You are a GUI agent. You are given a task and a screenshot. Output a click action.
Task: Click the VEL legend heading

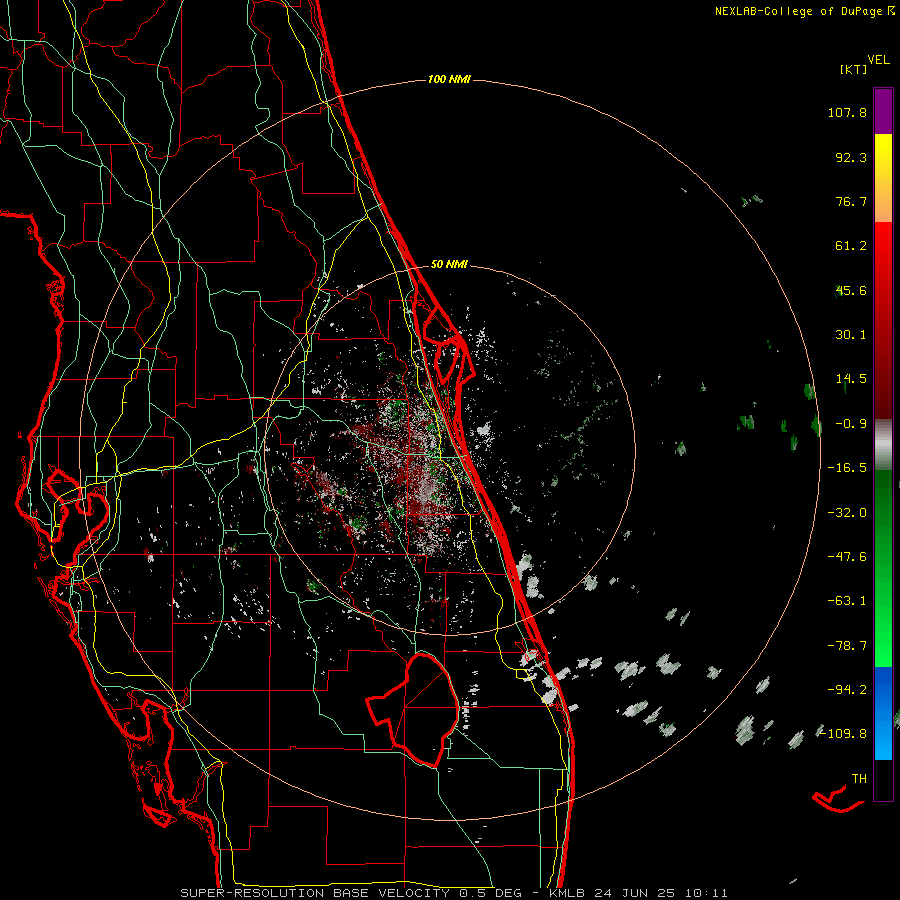tap(878, 60)
